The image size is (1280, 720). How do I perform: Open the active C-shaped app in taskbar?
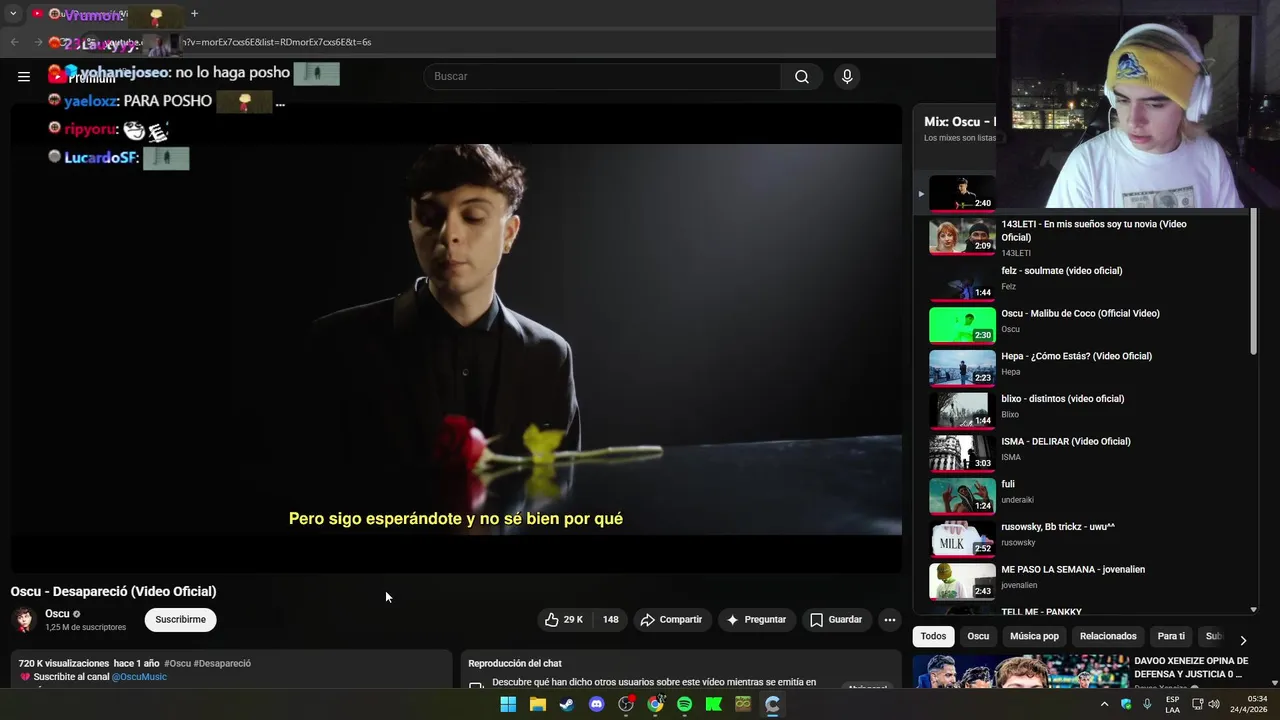(772, 704)
